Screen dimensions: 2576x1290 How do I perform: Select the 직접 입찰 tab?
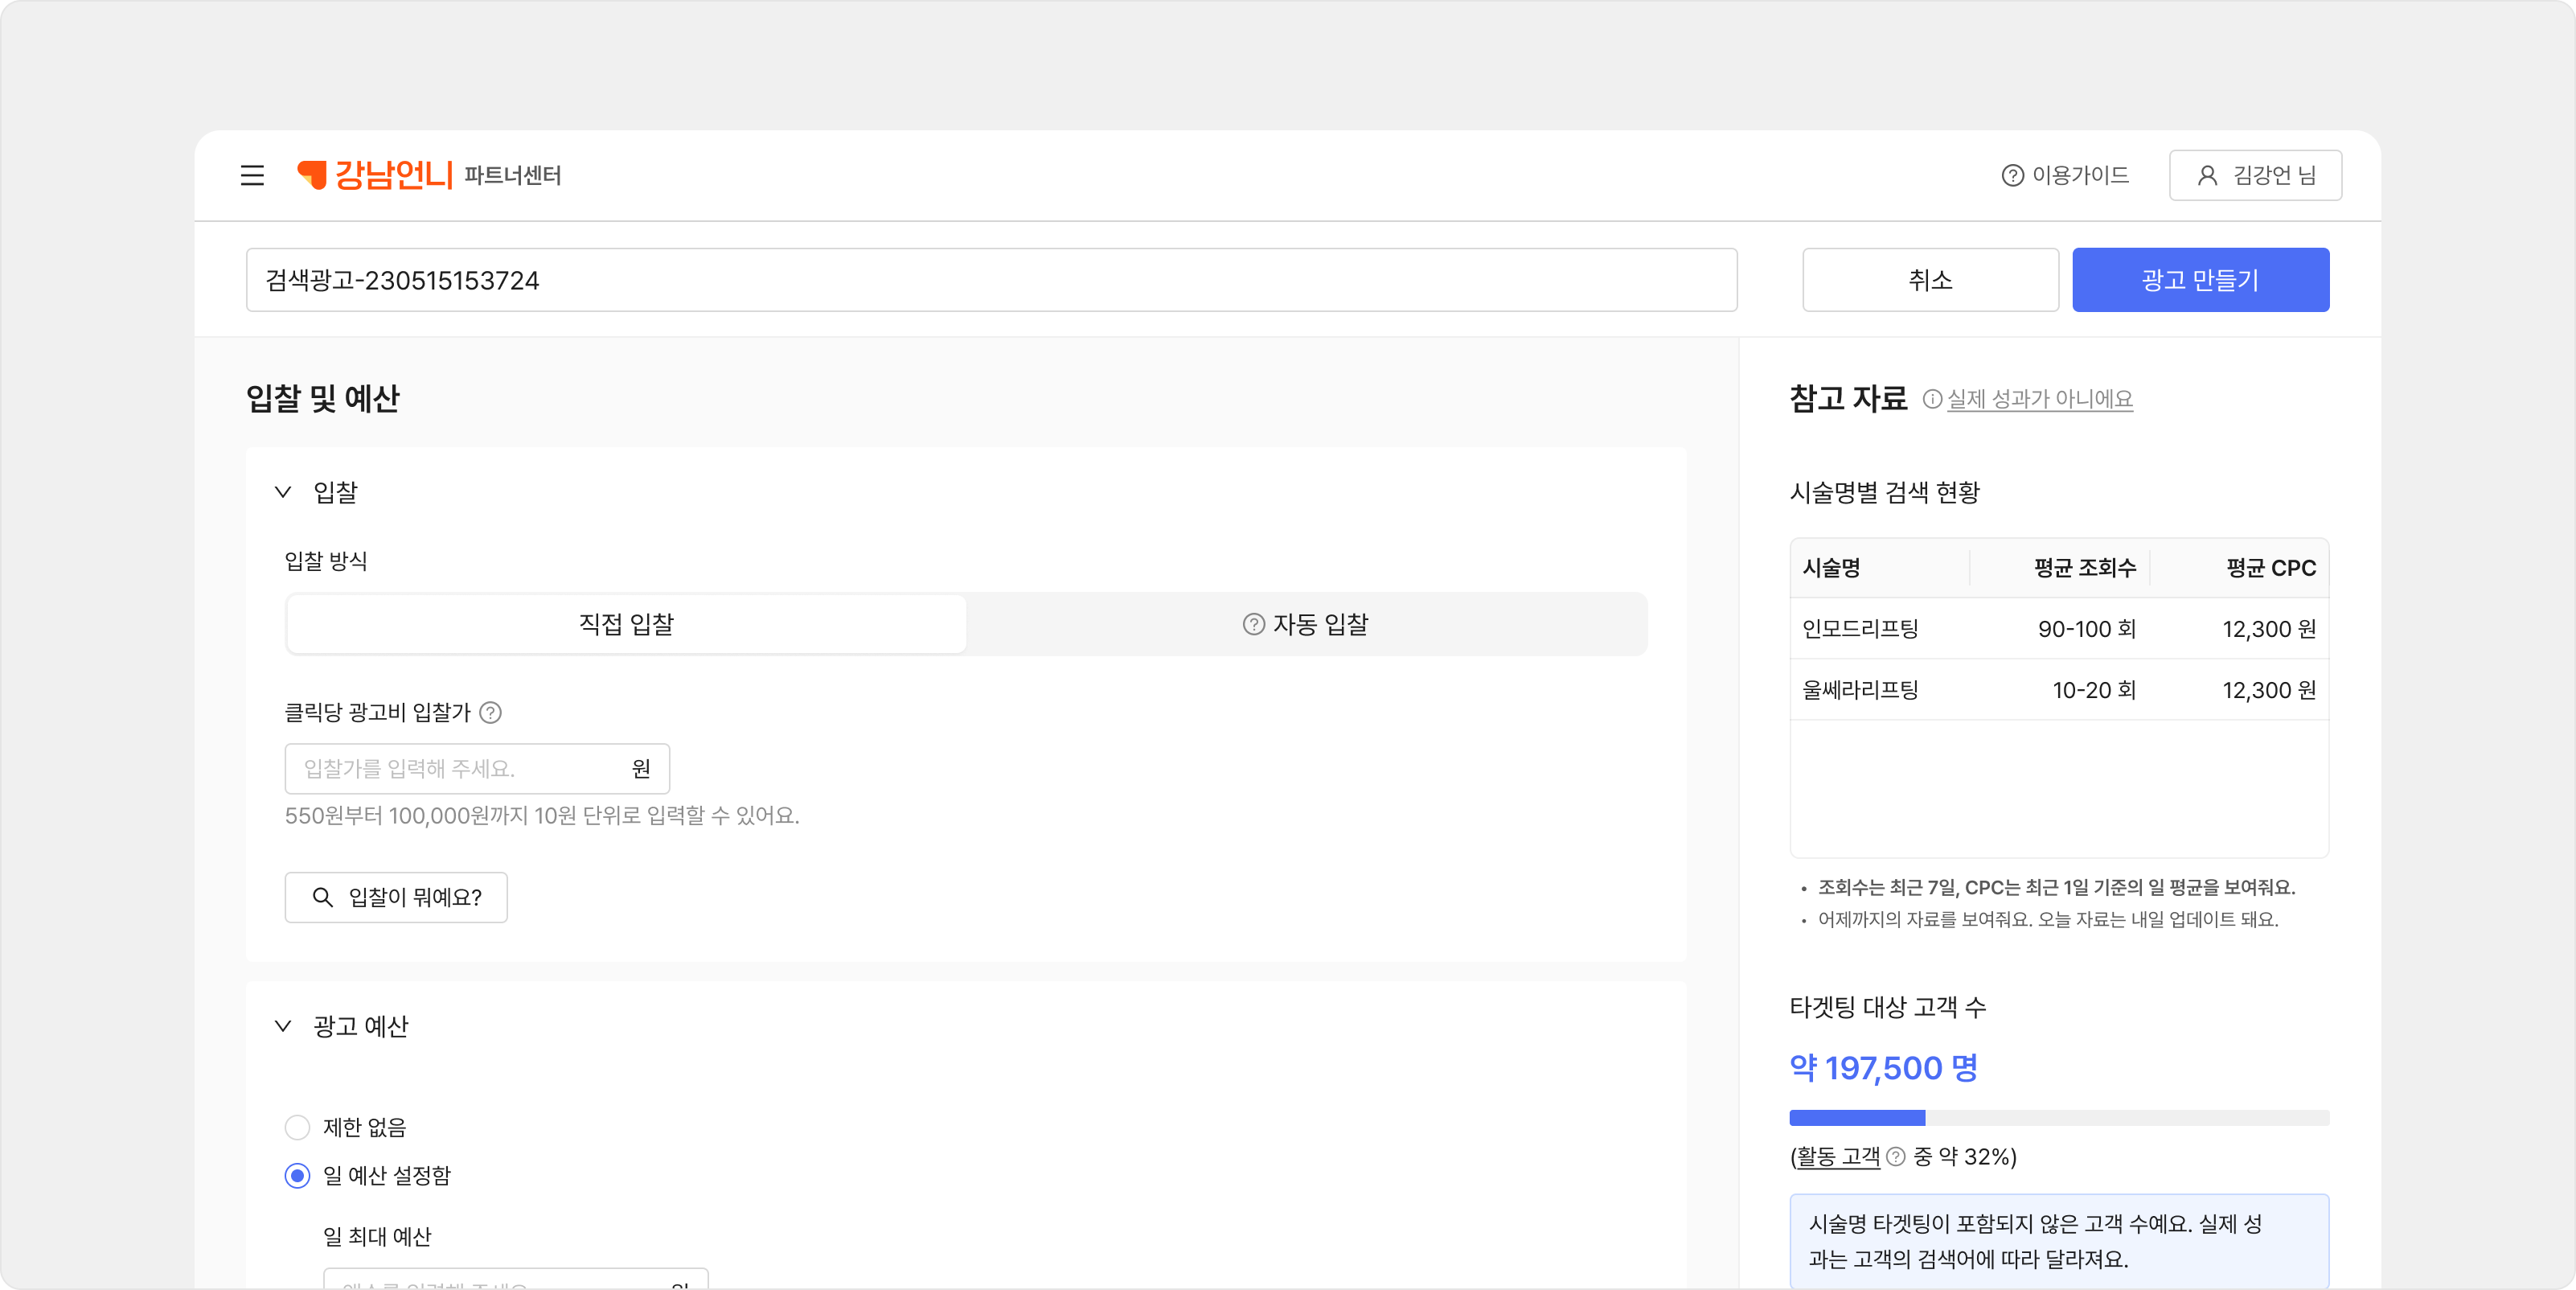626,625
